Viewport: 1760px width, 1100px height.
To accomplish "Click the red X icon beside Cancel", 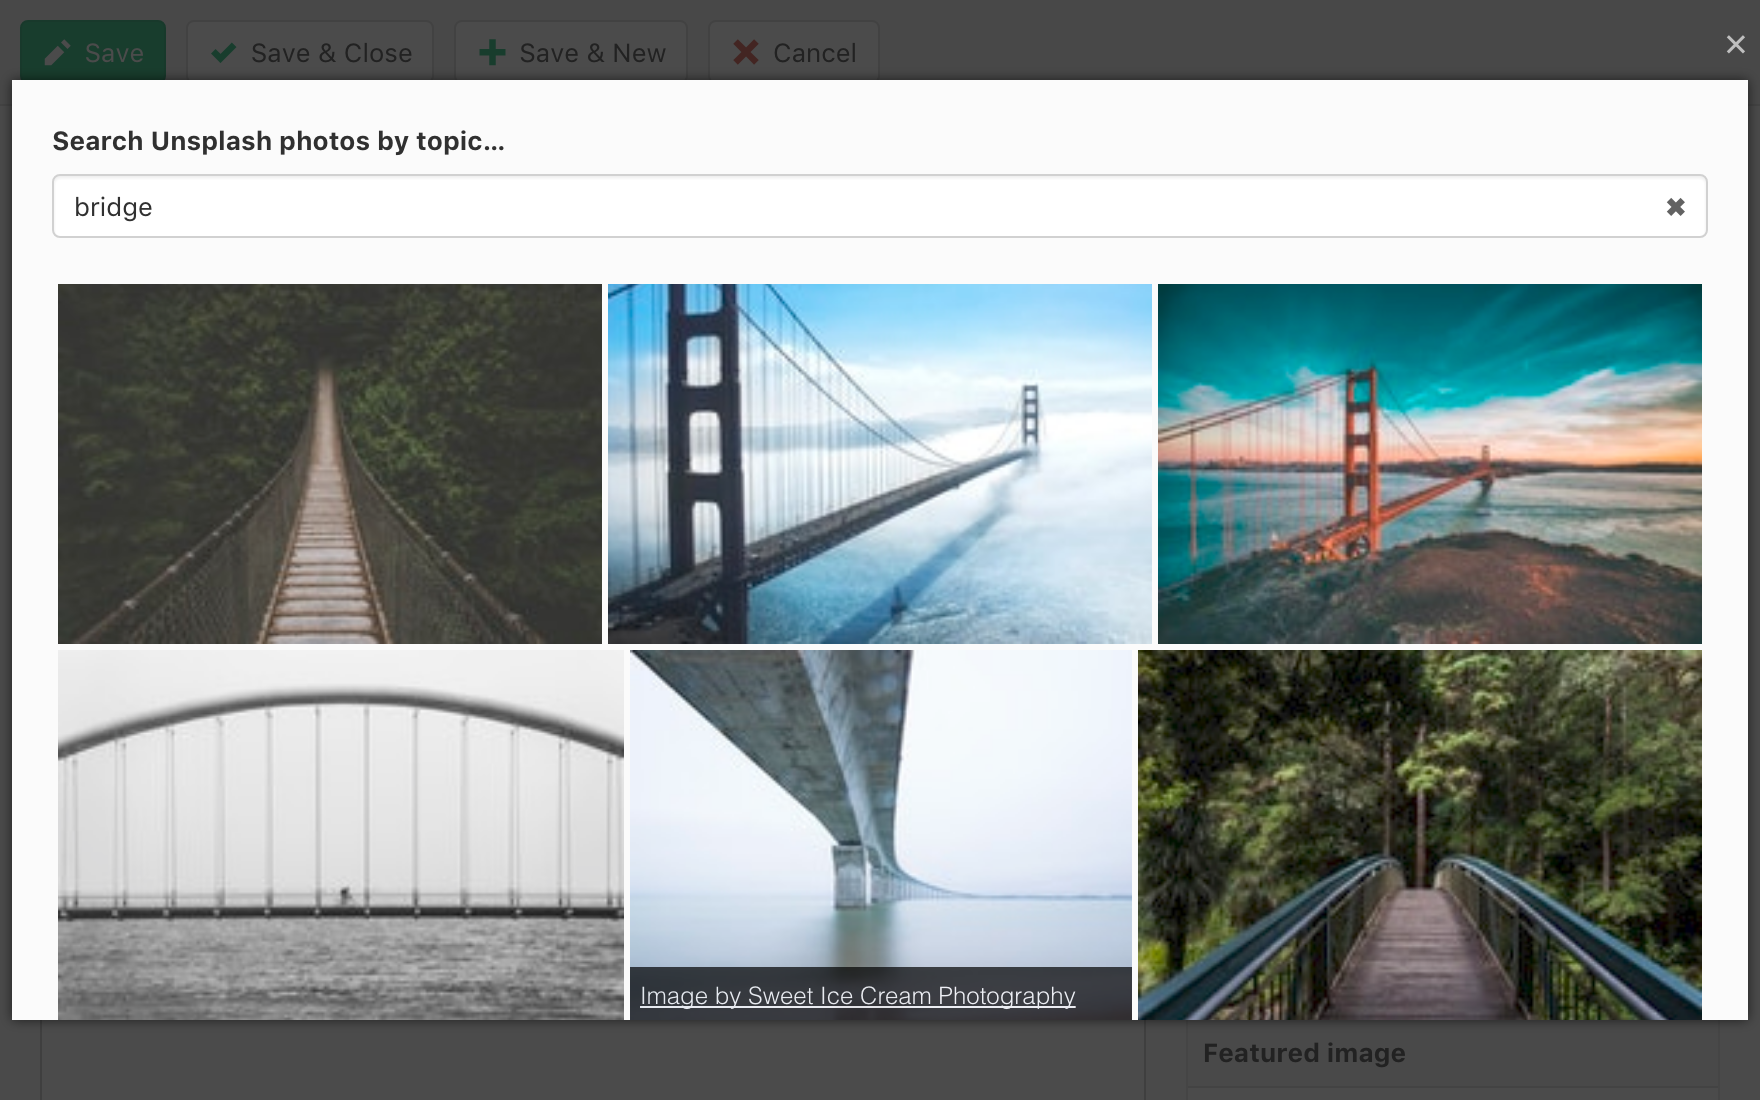I will pyautogui.click(x=746, y=53).
